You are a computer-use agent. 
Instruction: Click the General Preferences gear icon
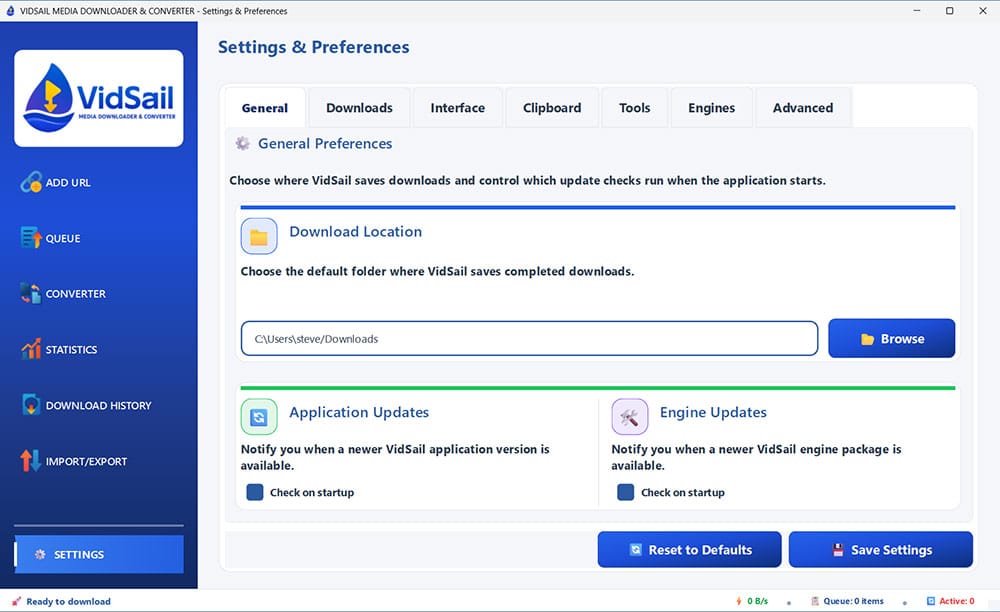click(242, 143)
